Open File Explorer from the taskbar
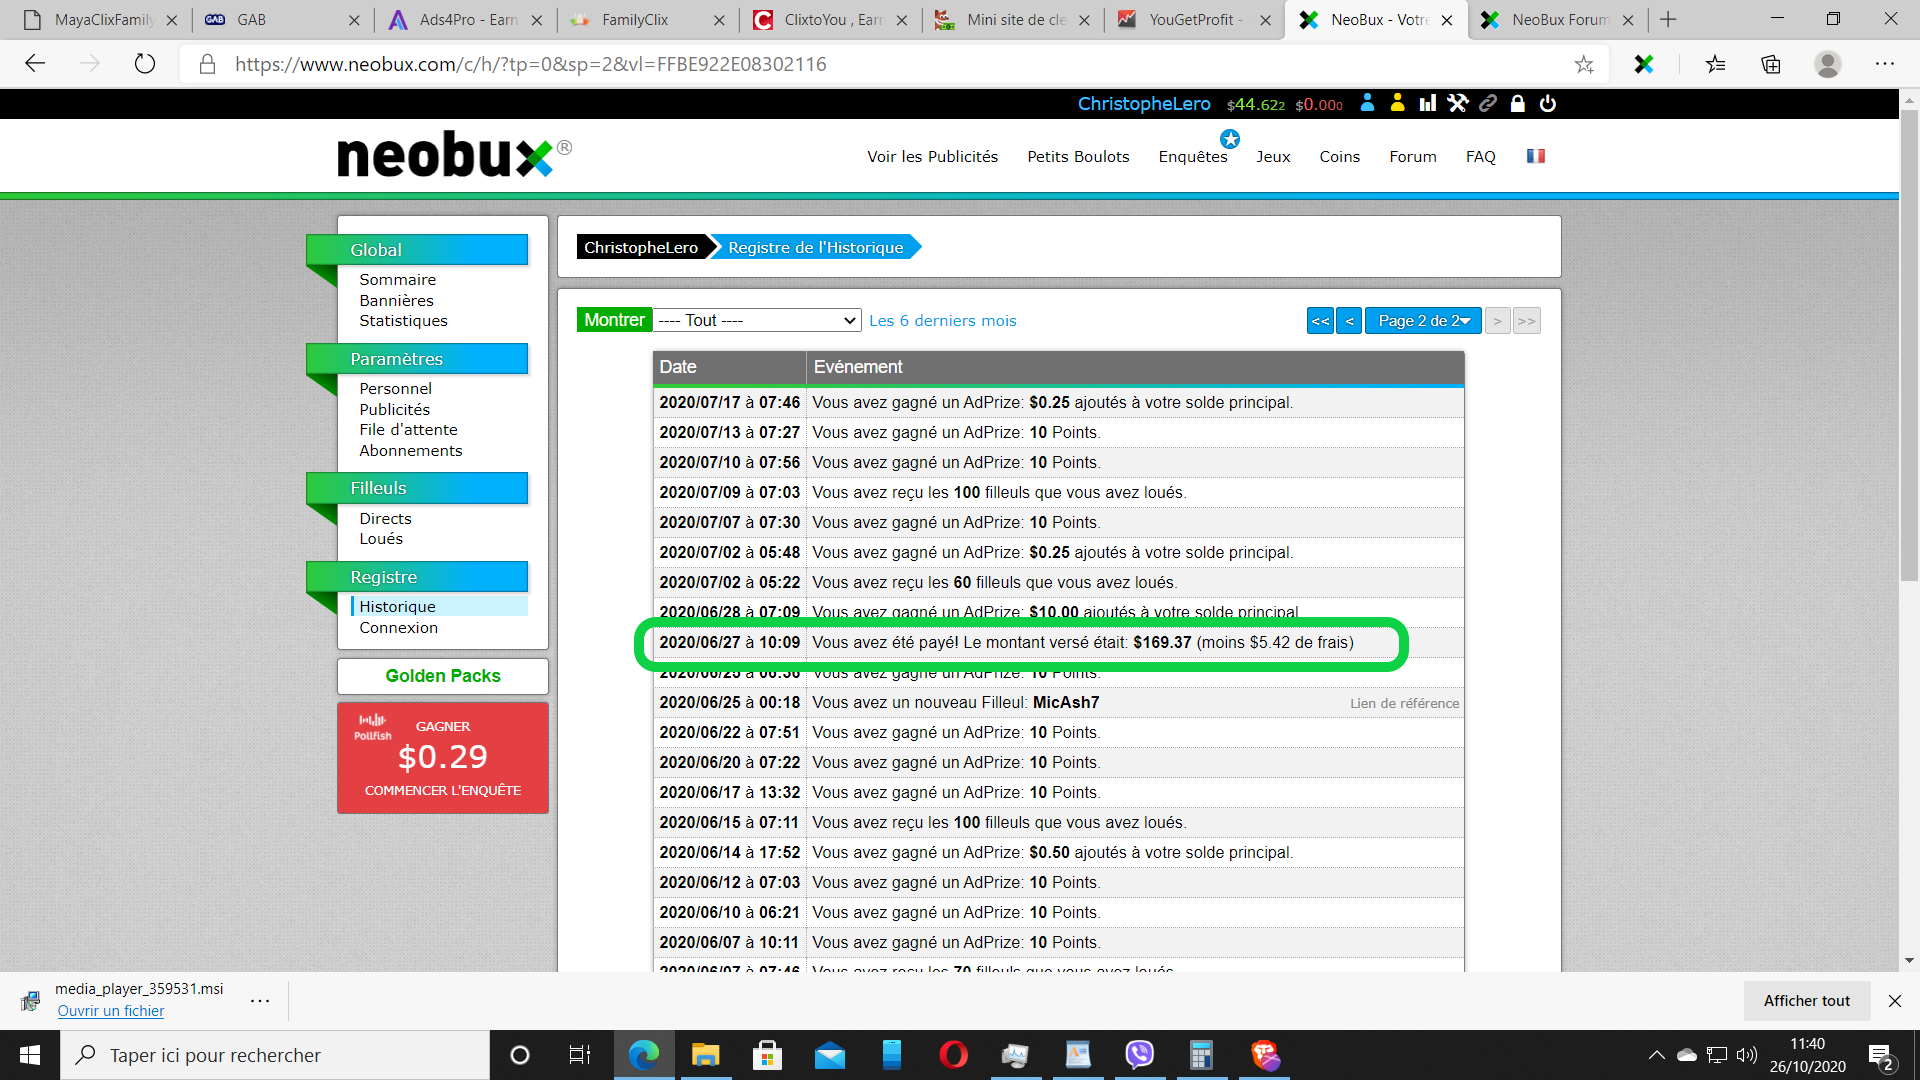 click(705, 1055)
